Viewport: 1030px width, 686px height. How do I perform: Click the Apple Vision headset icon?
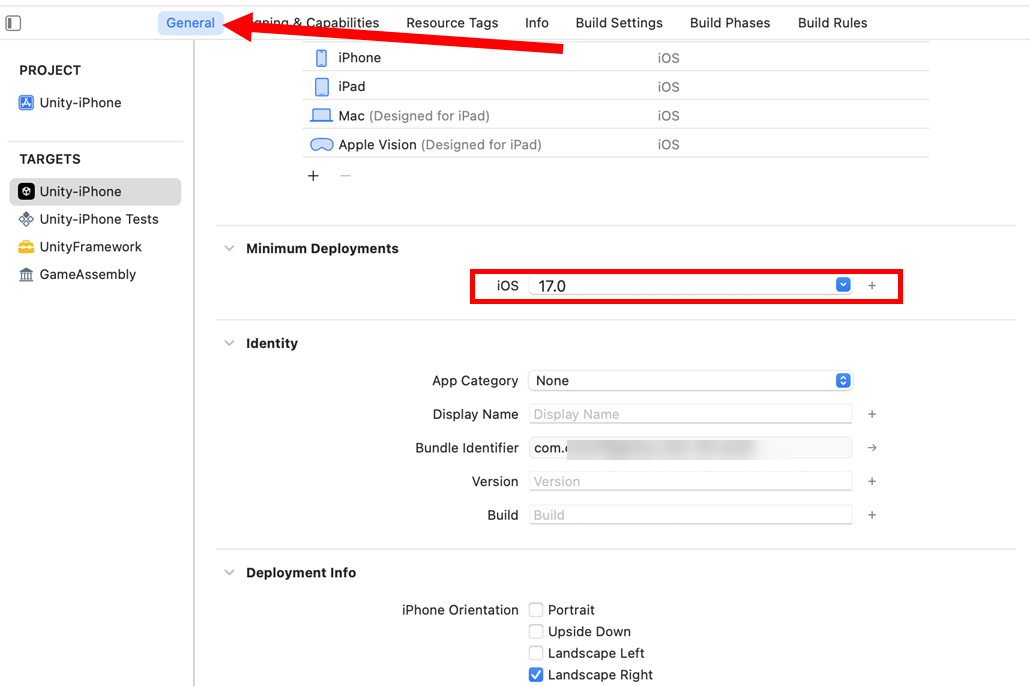click(321, 145)
